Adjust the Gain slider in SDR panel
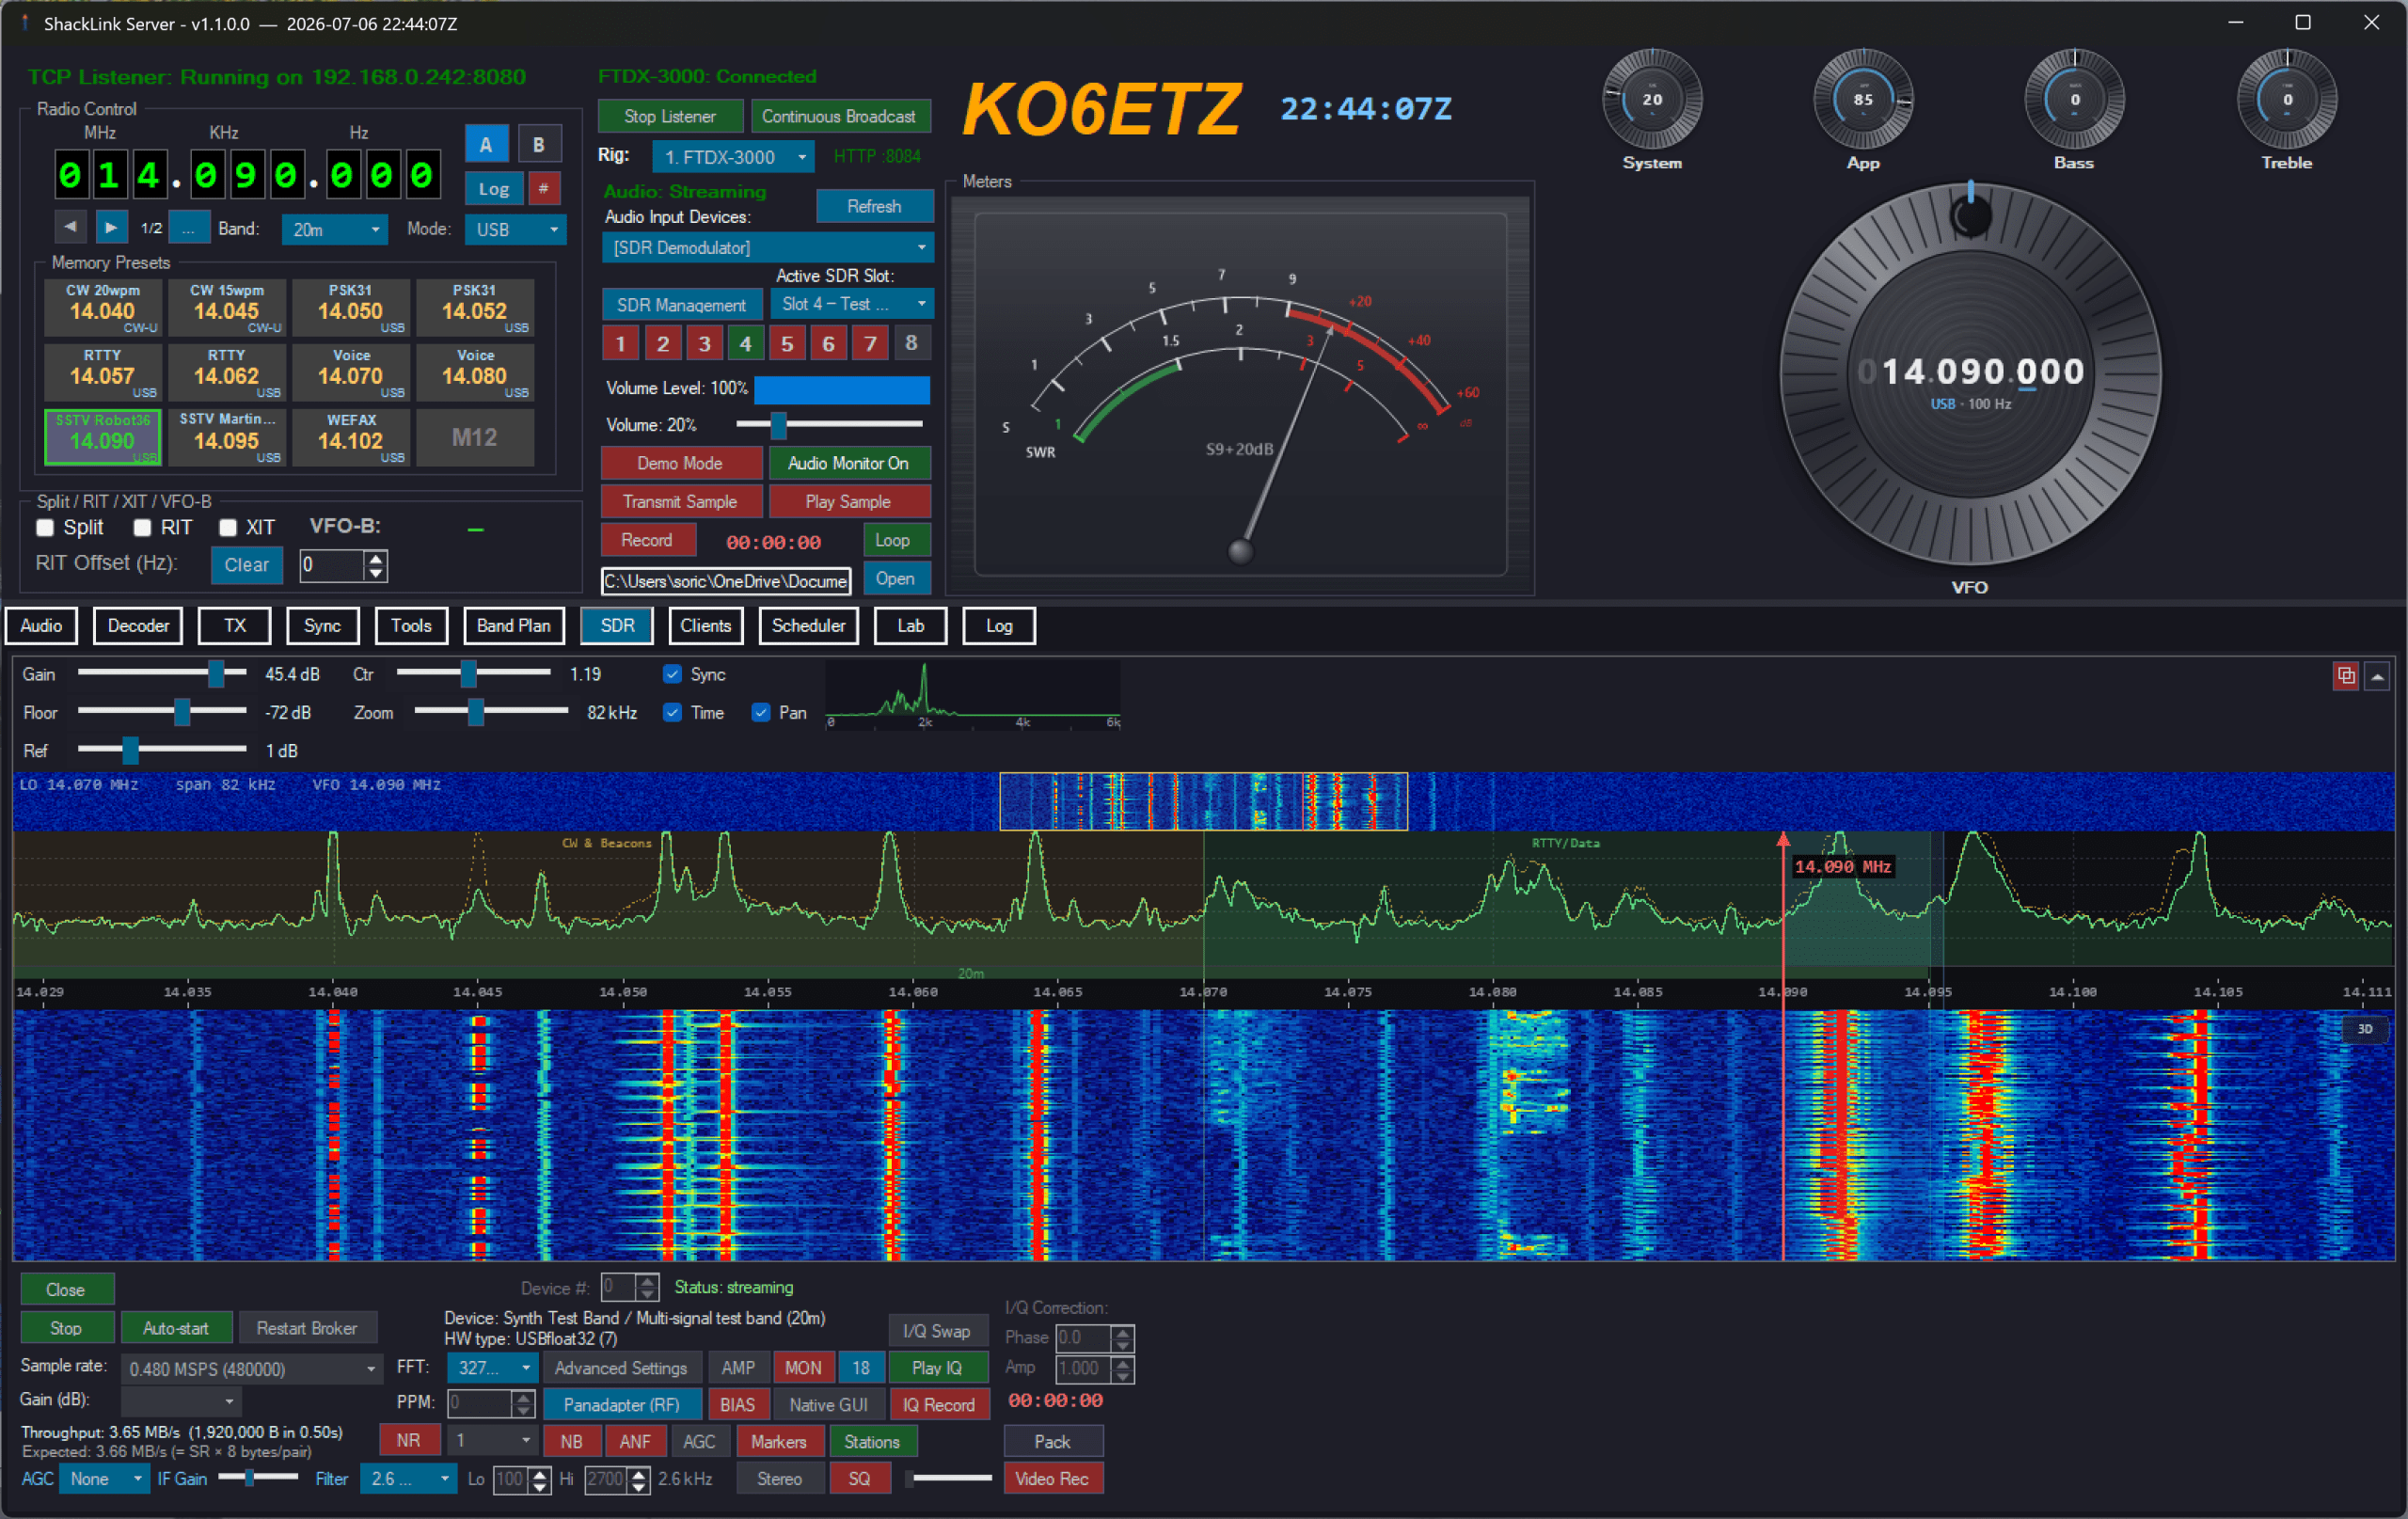This screenshot has width=2408, height=1519. tap(162, 674)
